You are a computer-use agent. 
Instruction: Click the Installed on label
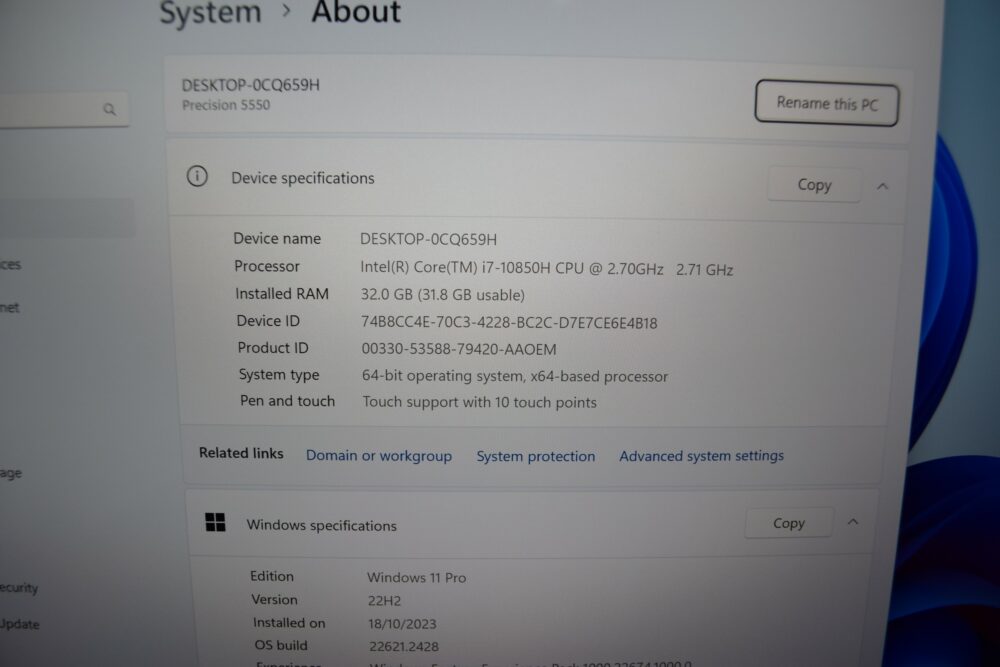coord(290,622)
